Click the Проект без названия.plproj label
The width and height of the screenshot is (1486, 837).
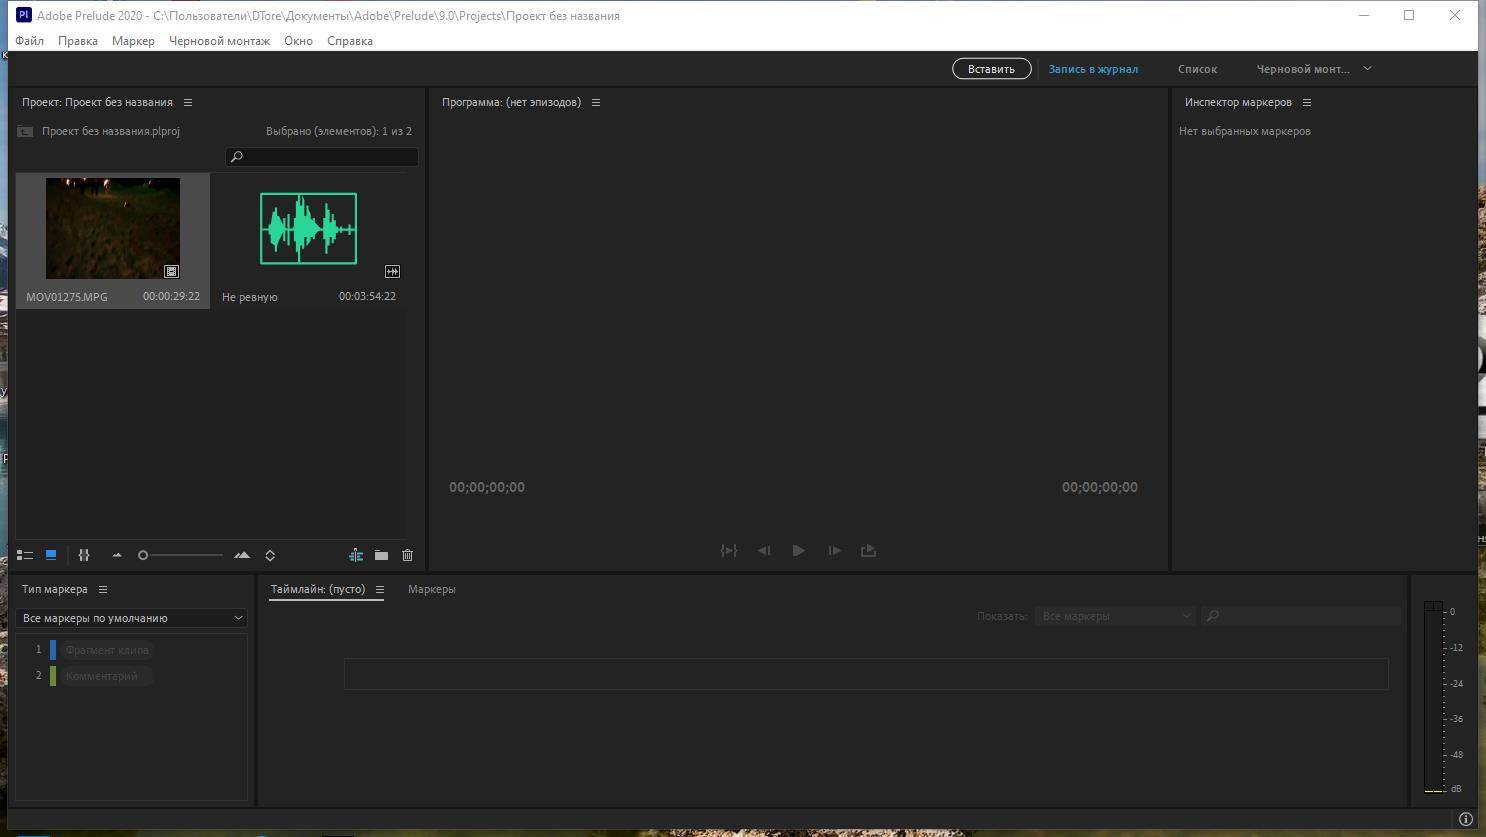click(x=111, y=131)
